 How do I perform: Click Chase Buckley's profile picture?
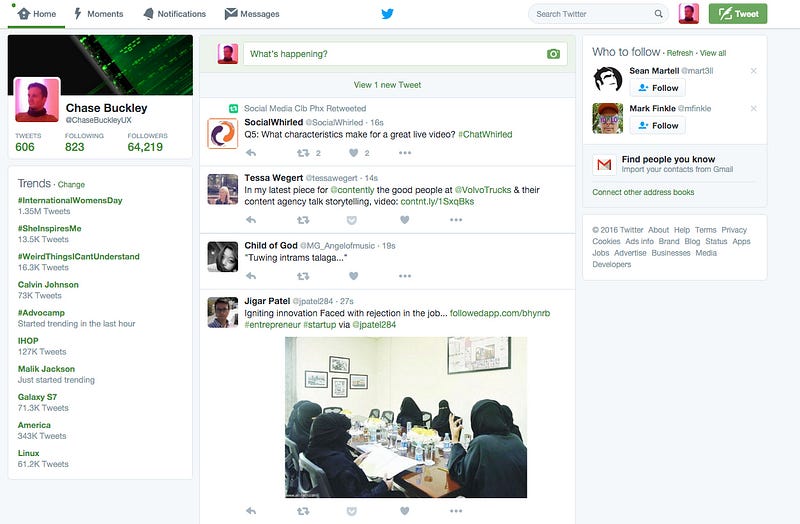pos(37,99)
